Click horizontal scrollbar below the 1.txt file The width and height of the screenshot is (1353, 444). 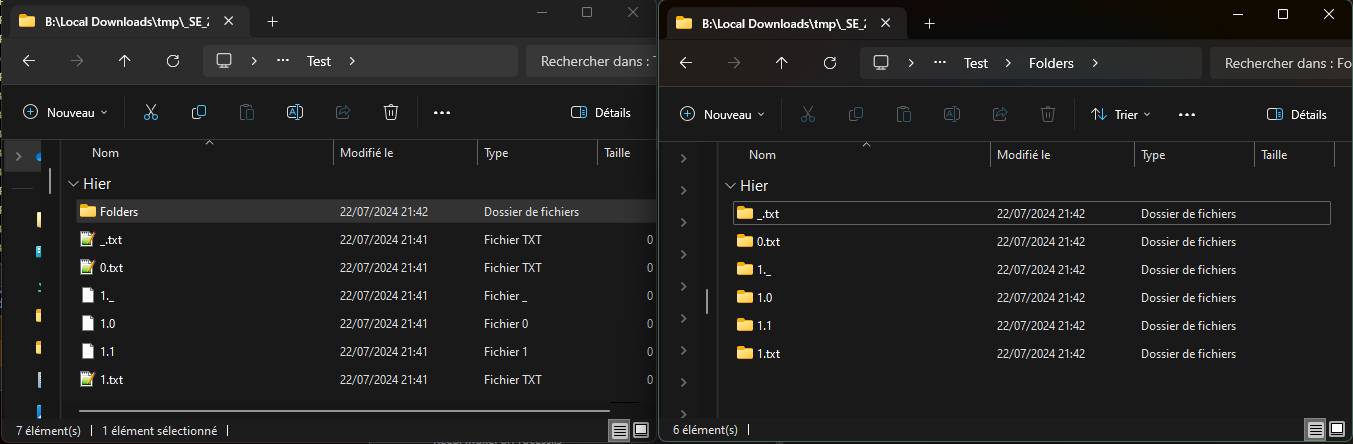(343, 410)
